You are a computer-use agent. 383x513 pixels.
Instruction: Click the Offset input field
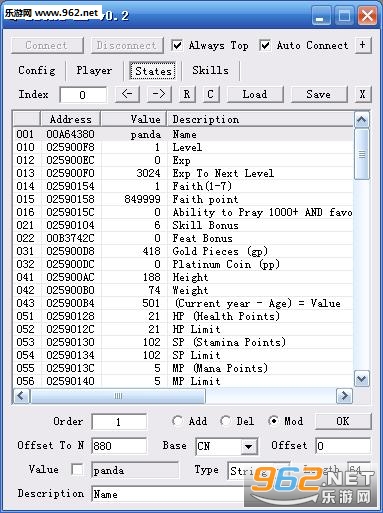(x=343, y=446)
